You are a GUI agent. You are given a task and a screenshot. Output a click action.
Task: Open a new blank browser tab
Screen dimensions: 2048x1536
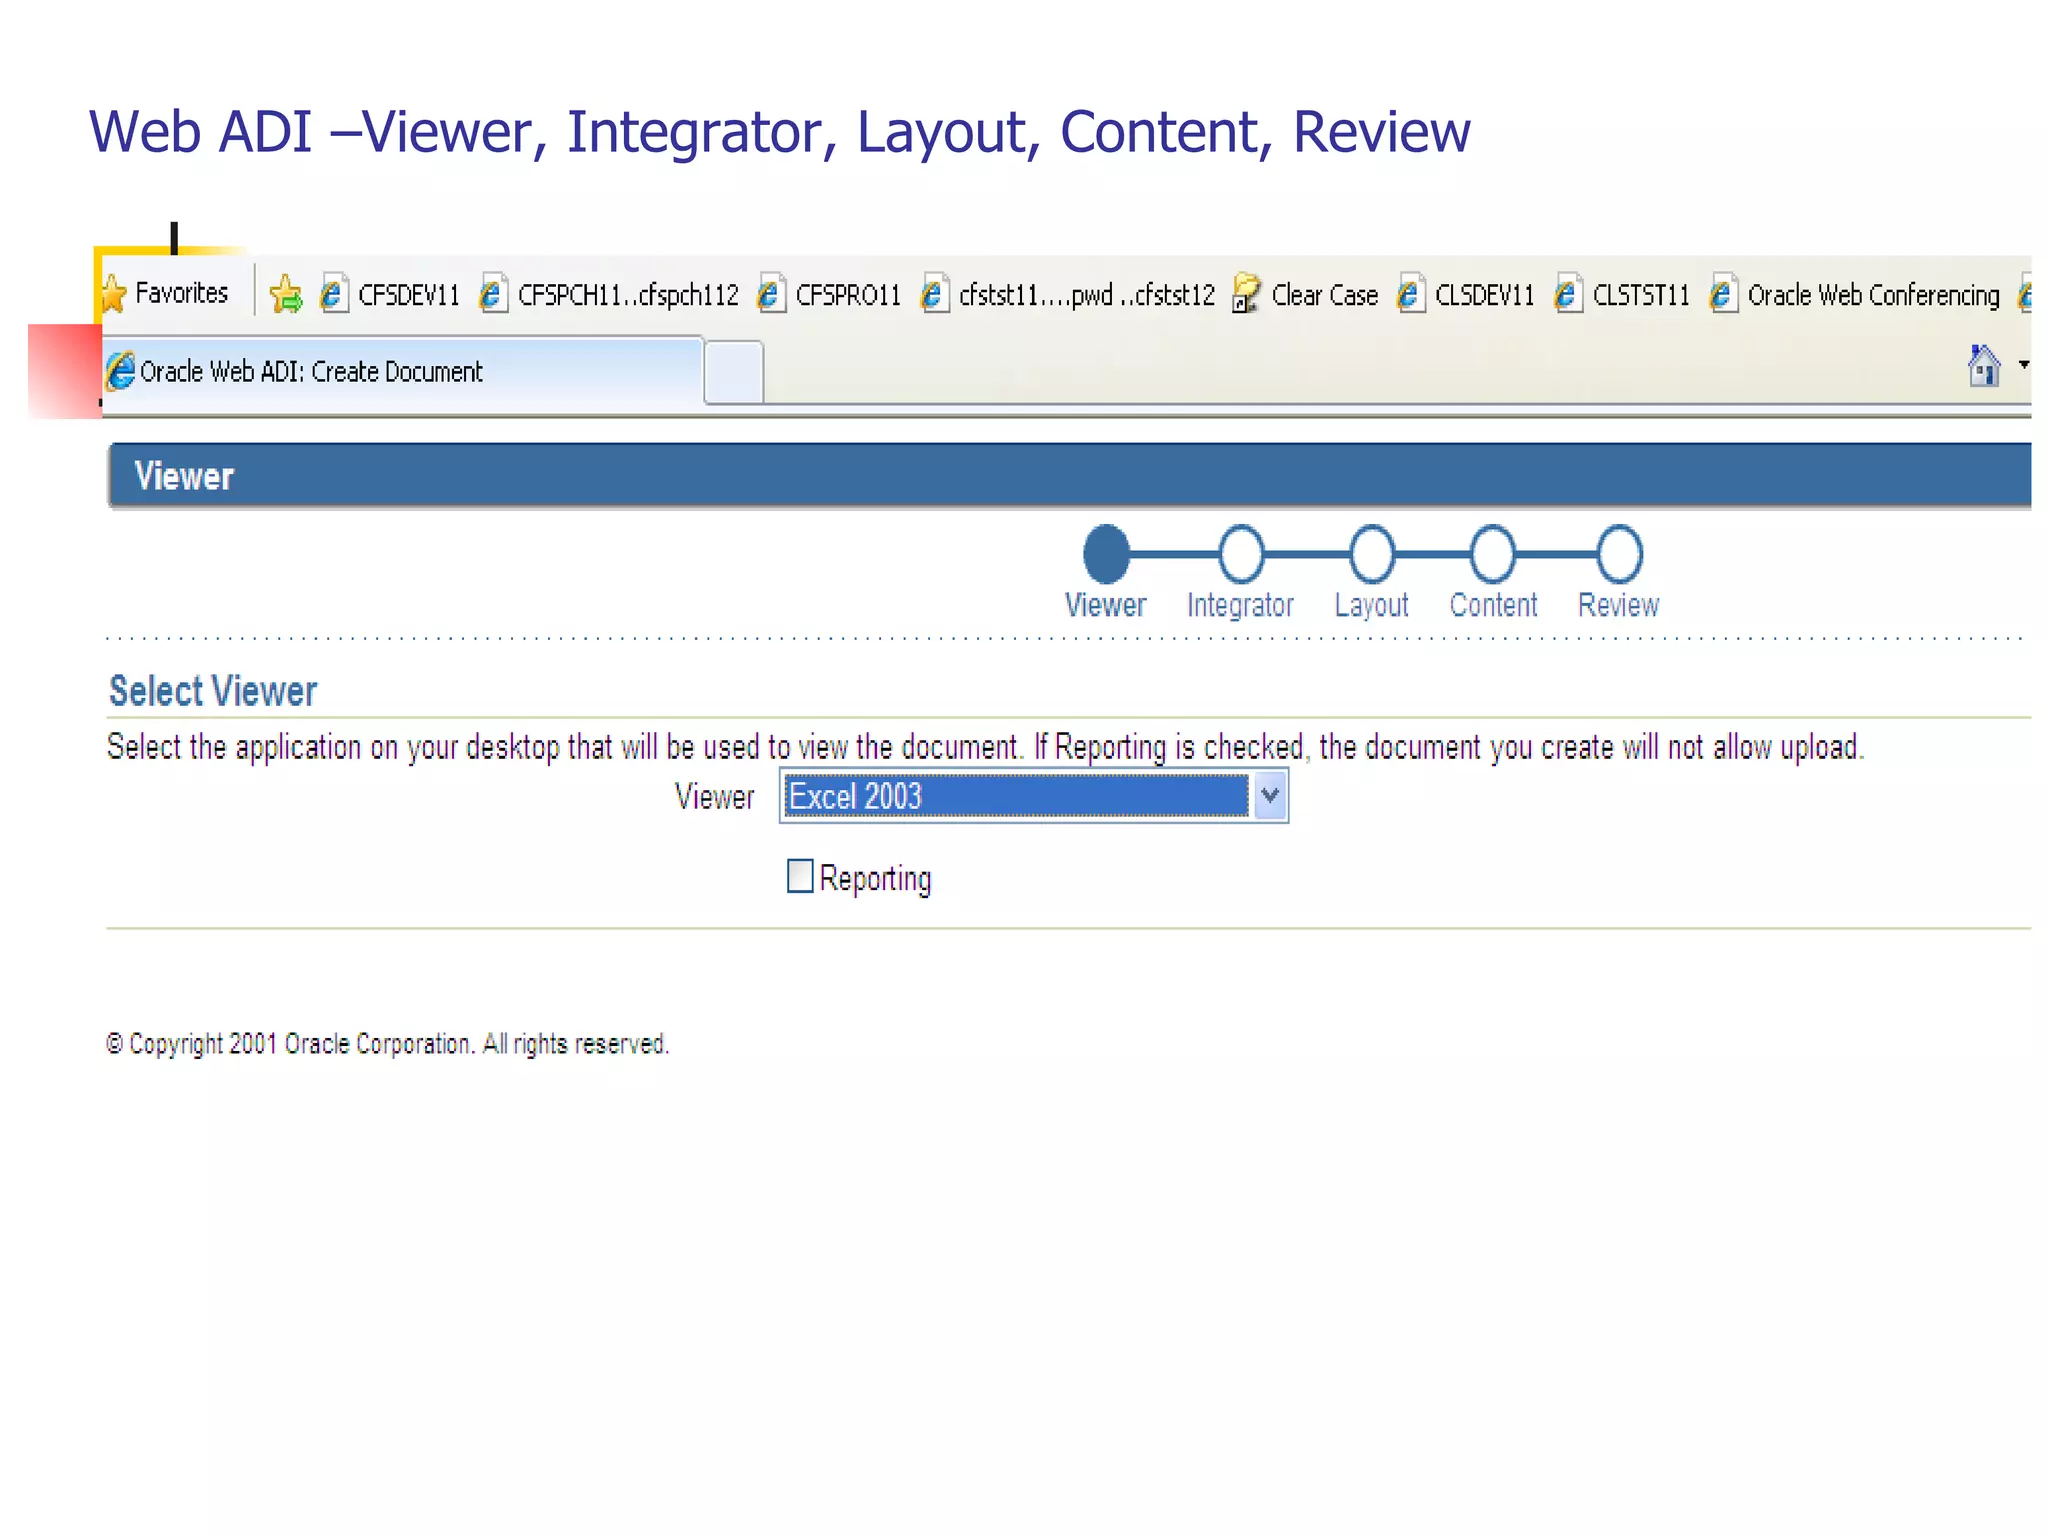734,372
